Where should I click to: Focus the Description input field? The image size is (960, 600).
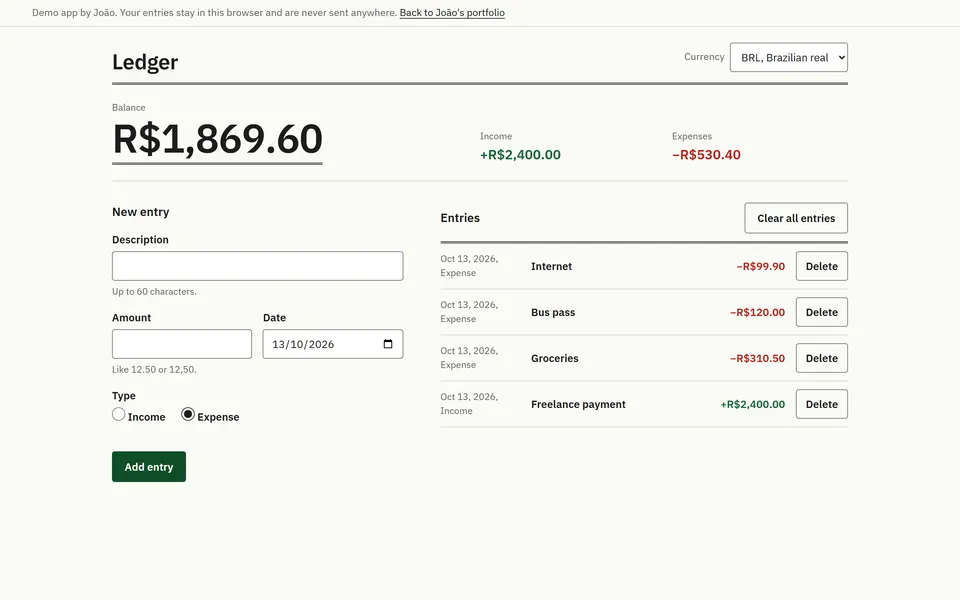[257, 266]
